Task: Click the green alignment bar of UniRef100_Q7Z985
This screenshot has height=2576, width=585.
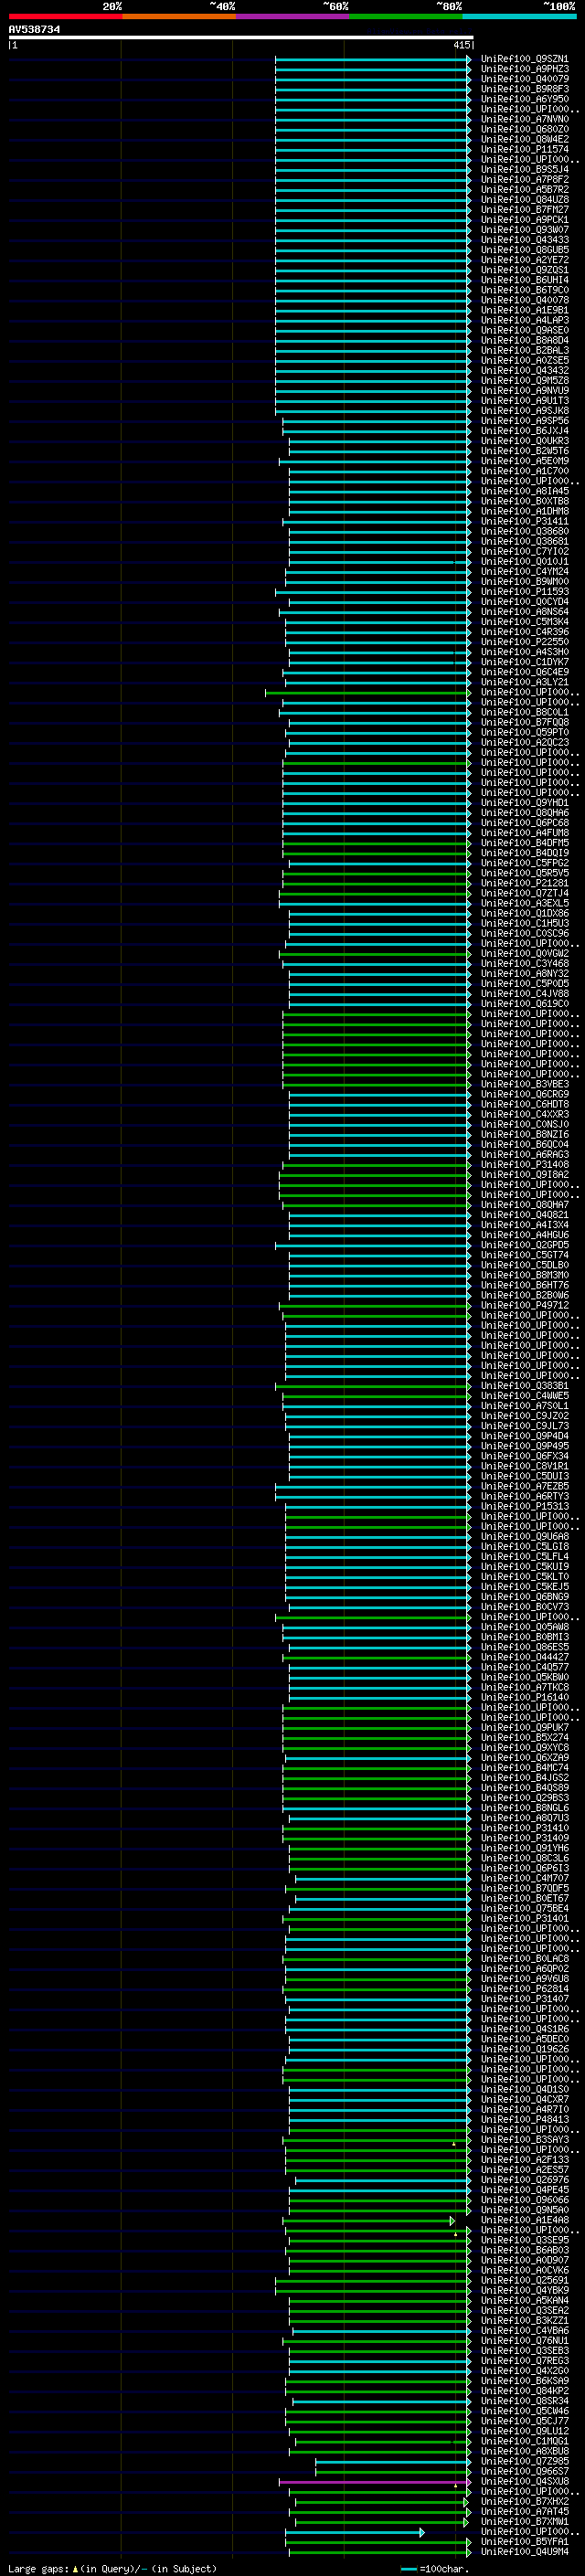Action: point(392,2461)
